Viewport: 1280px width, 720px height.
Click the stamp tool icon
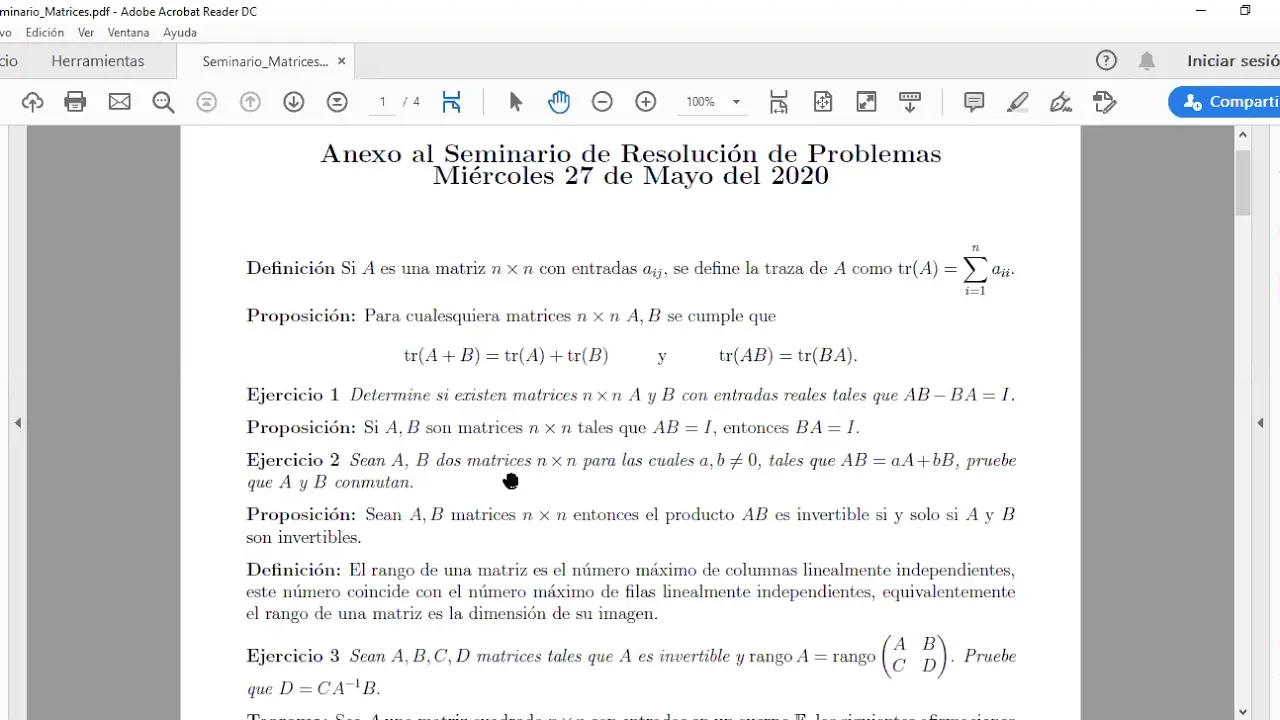point(1104,102)
